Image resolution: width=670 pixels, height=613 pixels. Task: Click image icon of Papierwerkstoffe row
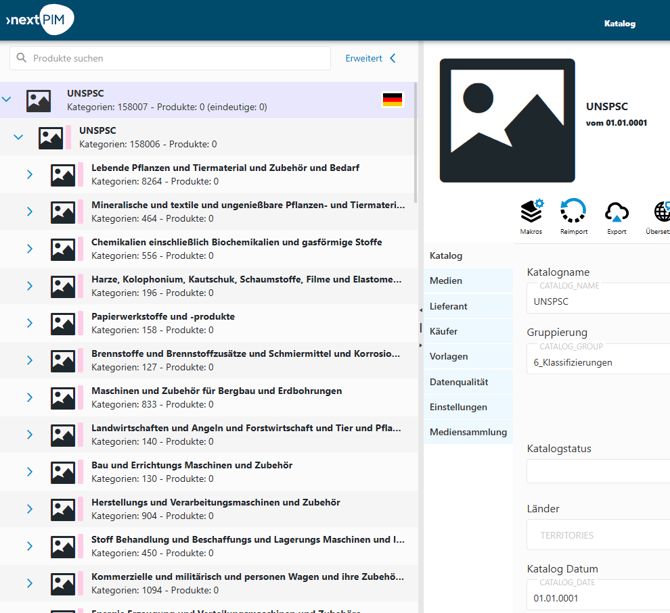(x=63, y=324)
